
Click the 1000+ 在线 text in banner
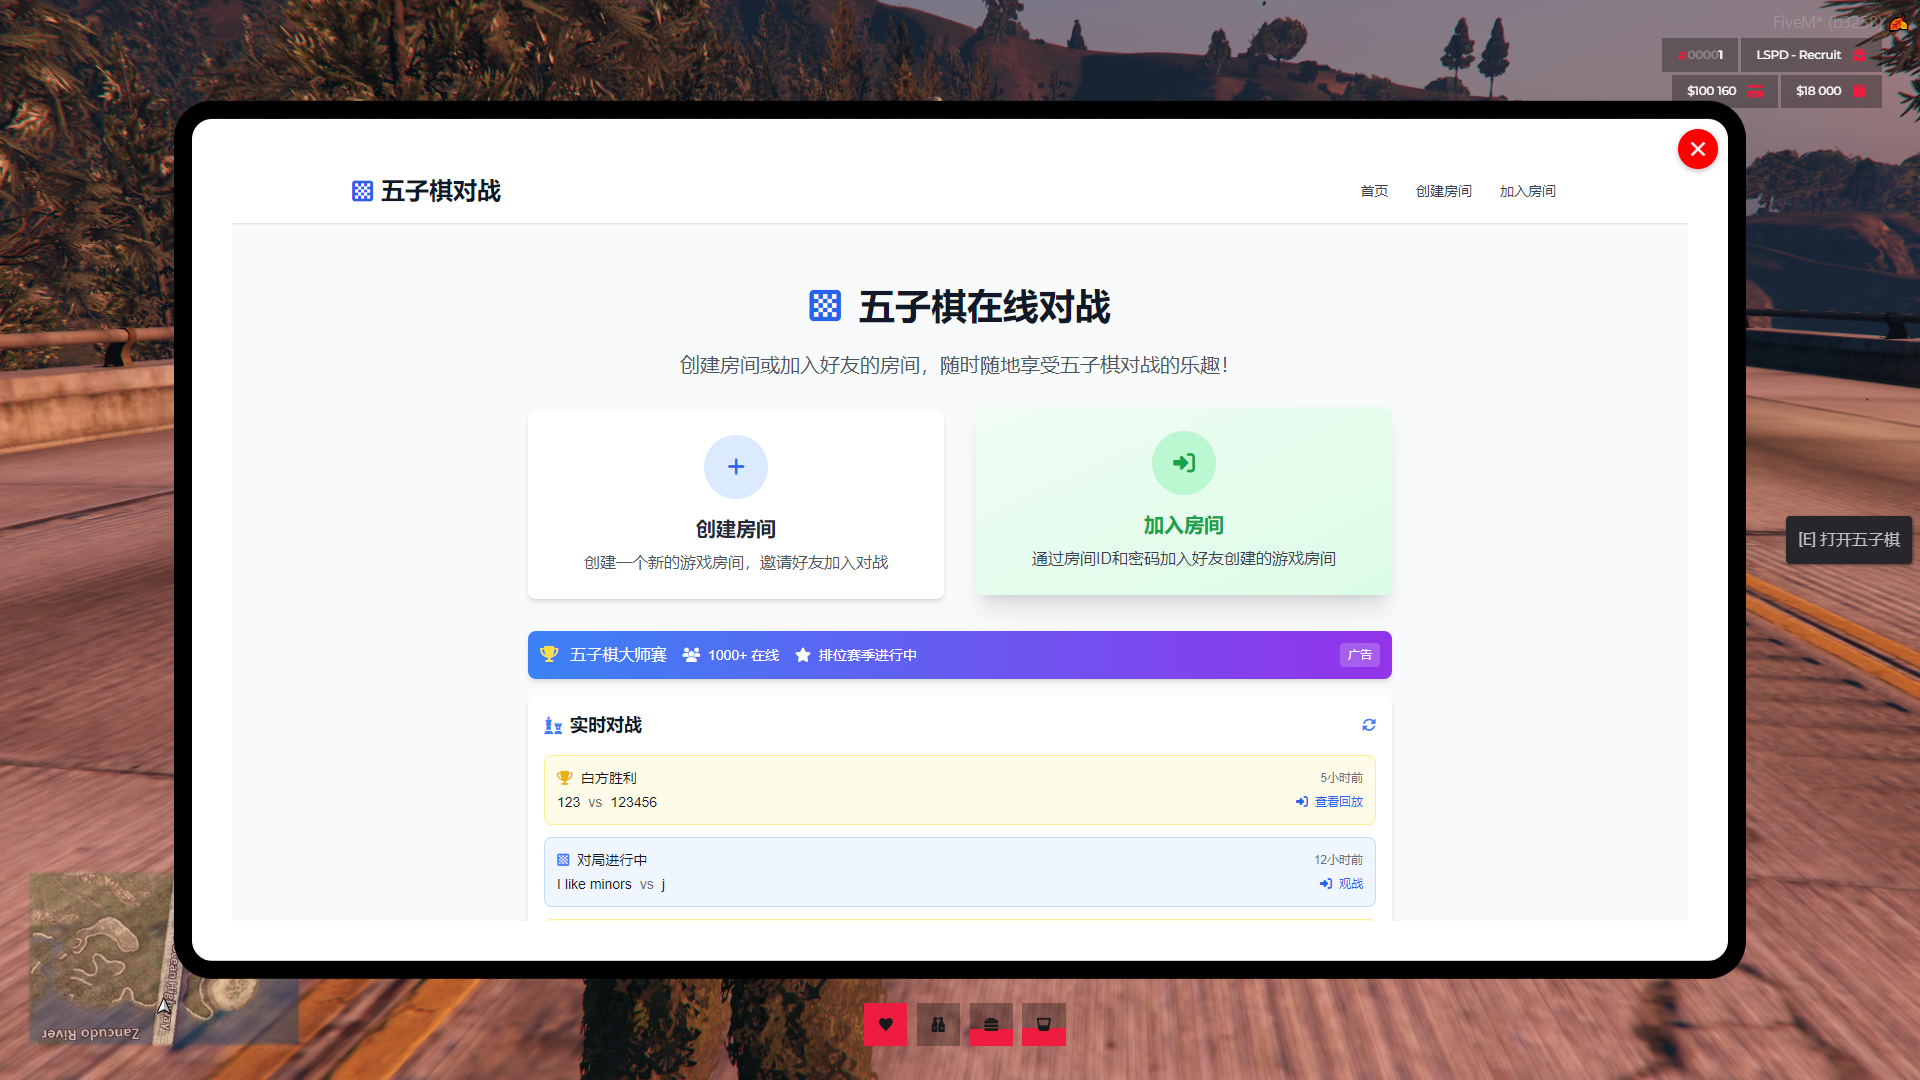tap(743, 655)
